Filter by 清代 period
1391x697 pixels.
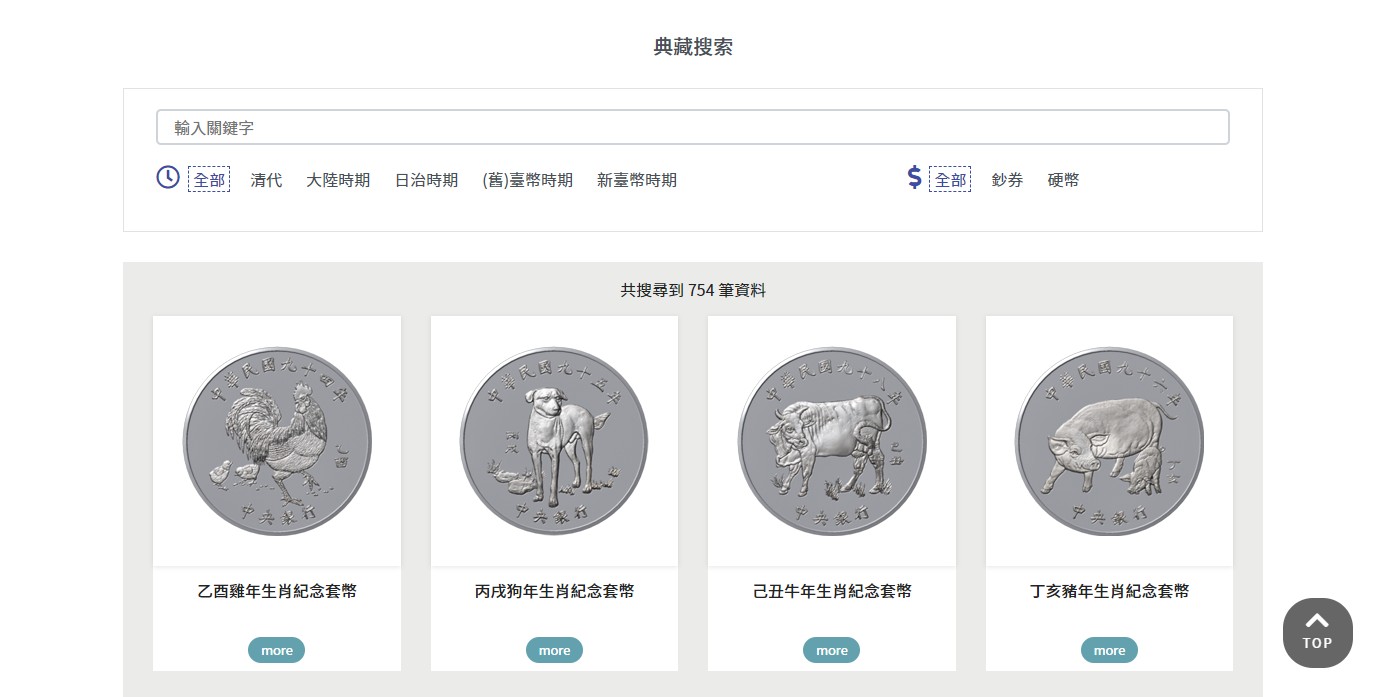click(266, 180)
